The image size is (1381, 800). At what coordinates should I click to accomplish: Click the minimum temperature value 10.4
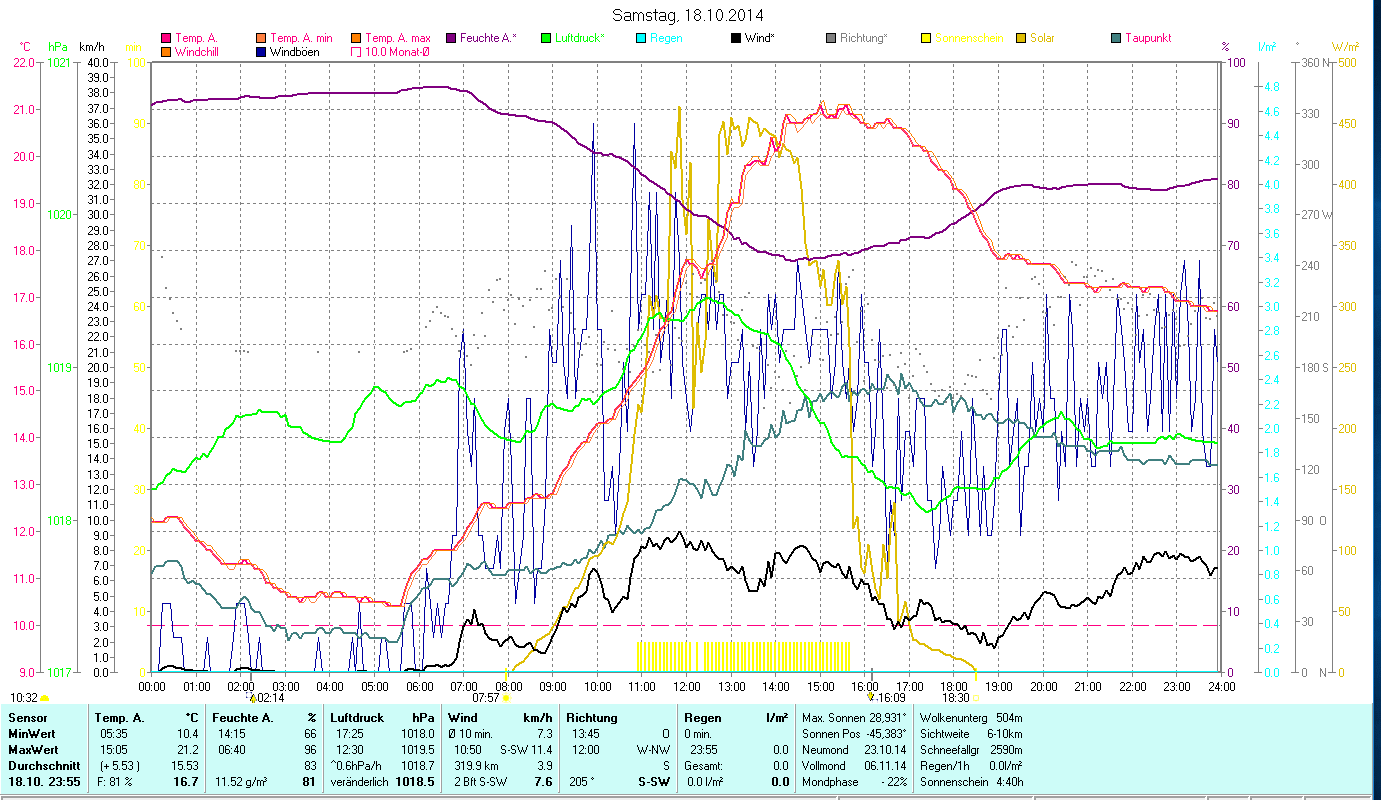(x=189, y=734)
